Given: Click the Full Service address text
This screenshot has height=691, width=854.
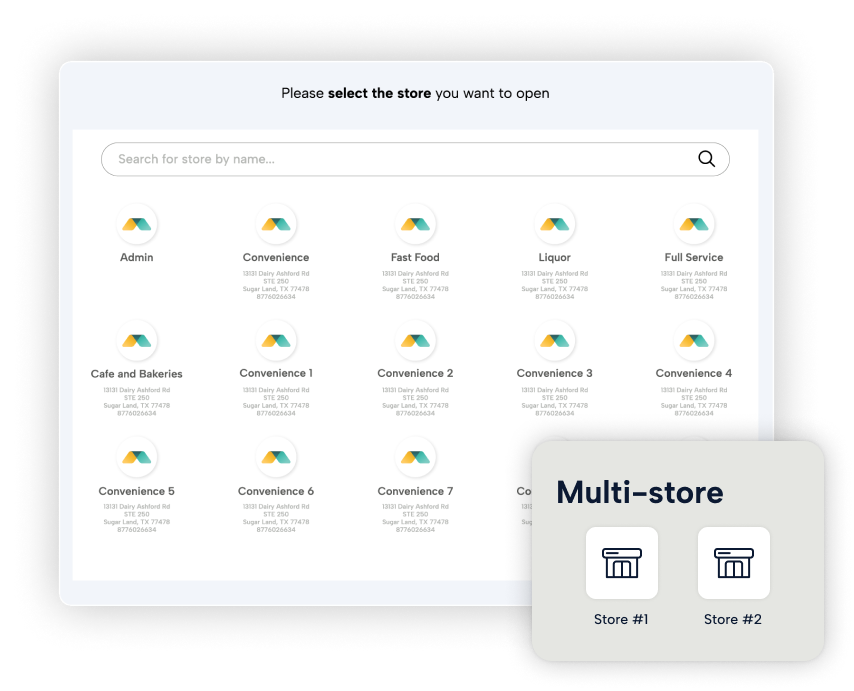Looking at the screenshot, I should pyautogui.click(x=694, y=285).
